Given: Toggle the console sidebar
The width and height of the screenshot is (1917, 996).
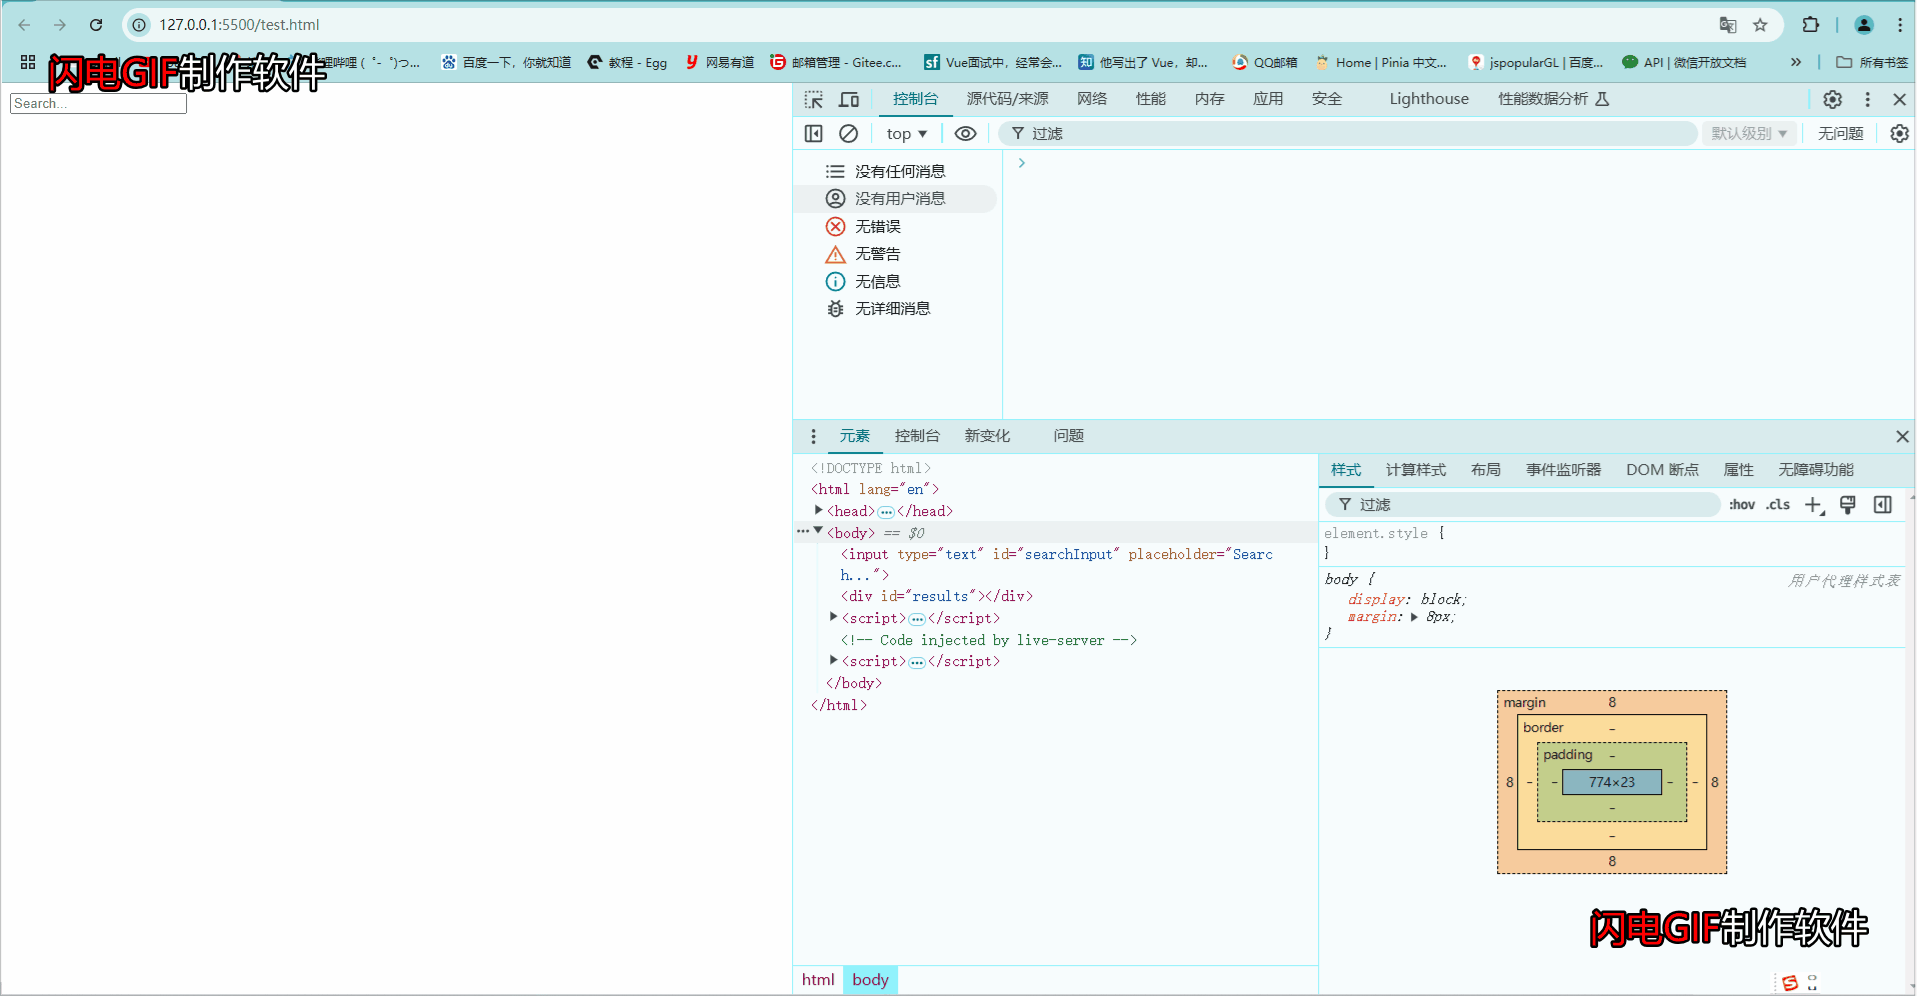Looking at the screenshot, I should [x=814, y=133].
